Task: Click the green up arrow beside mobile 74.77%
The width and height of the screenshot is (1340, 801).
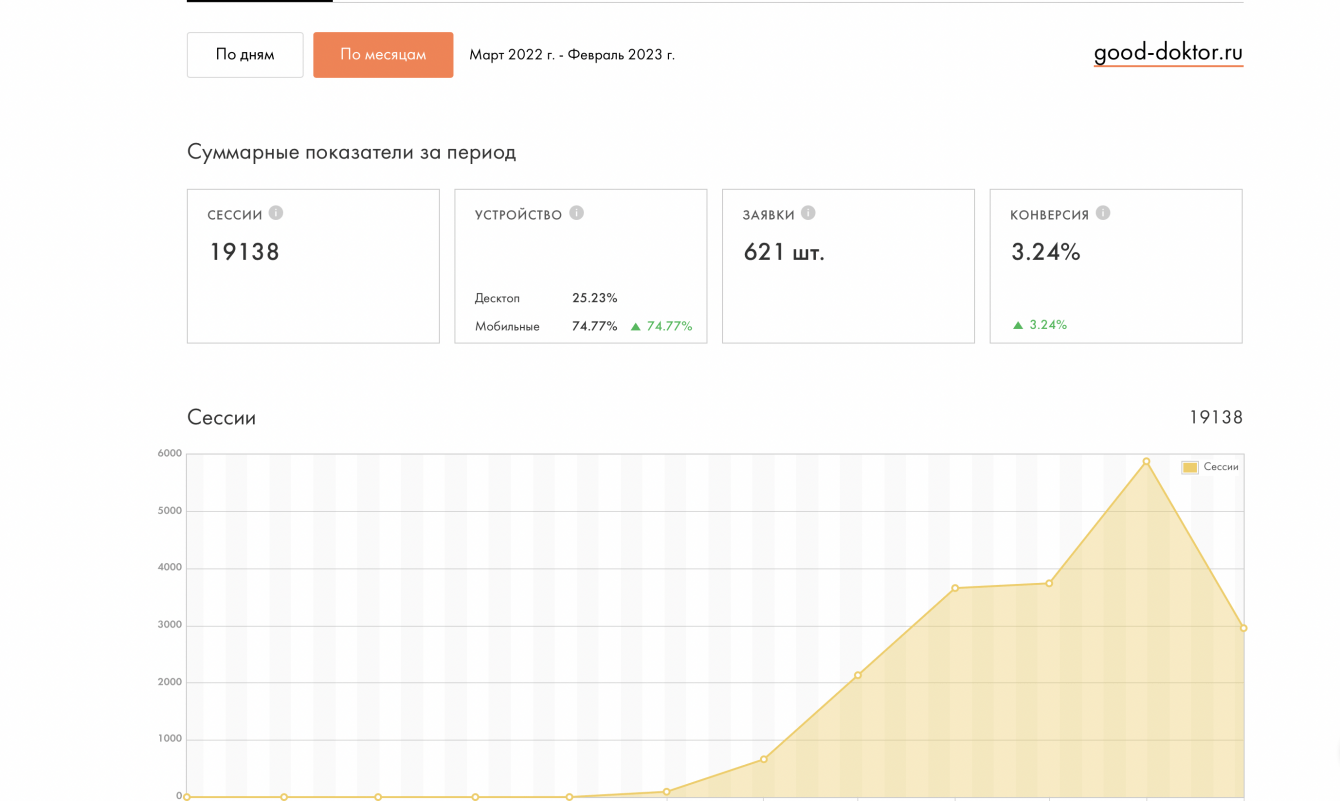Action: click(635, 326)
